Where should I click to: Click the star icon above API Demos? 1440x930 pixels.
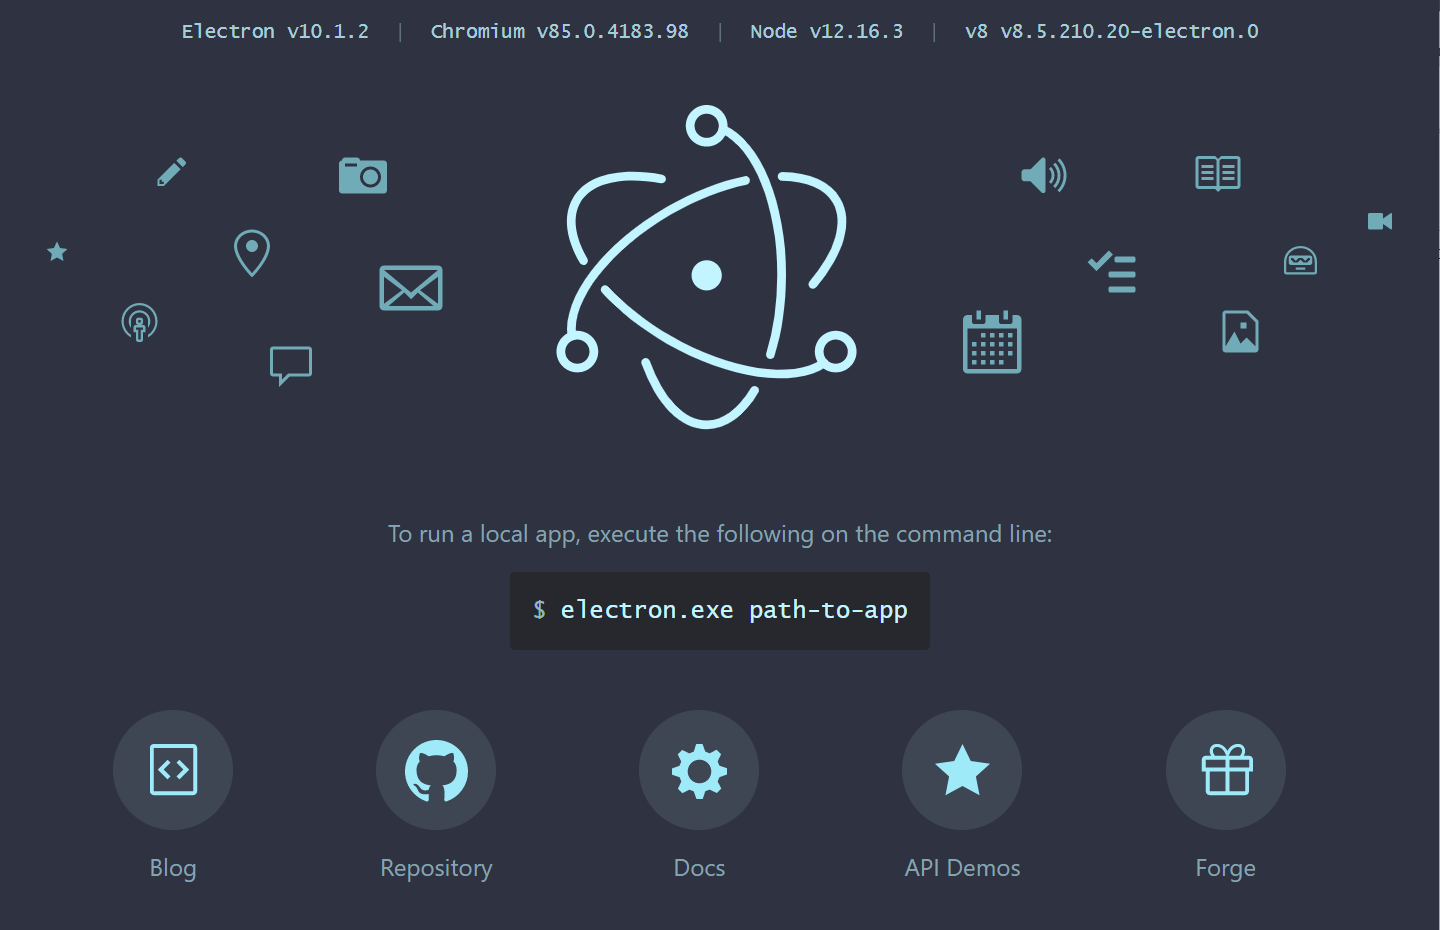(x=961, y=770)
